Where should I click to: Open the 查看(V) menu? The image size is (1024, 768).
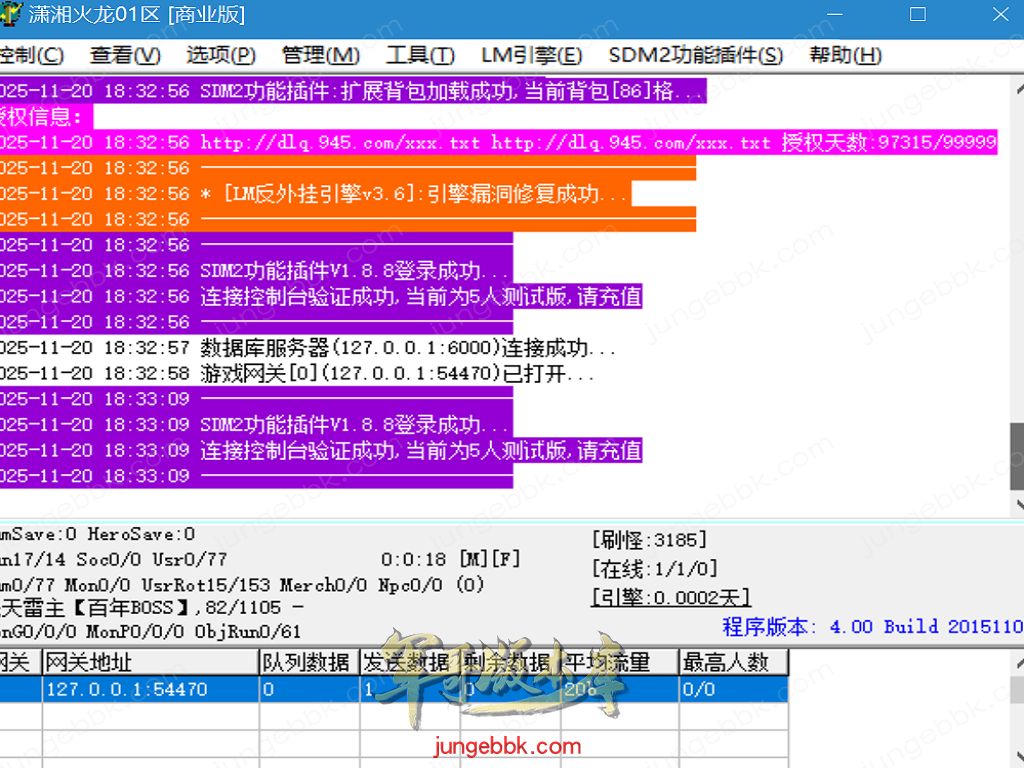click(x=125, y=56)
